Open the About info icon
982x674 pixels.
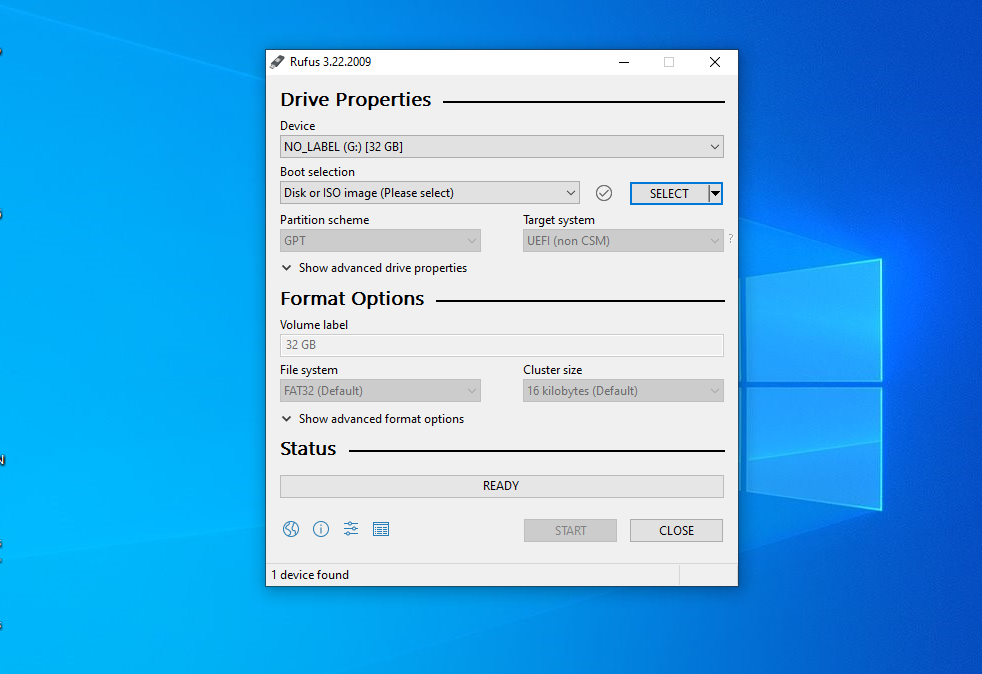pos(321,529)
